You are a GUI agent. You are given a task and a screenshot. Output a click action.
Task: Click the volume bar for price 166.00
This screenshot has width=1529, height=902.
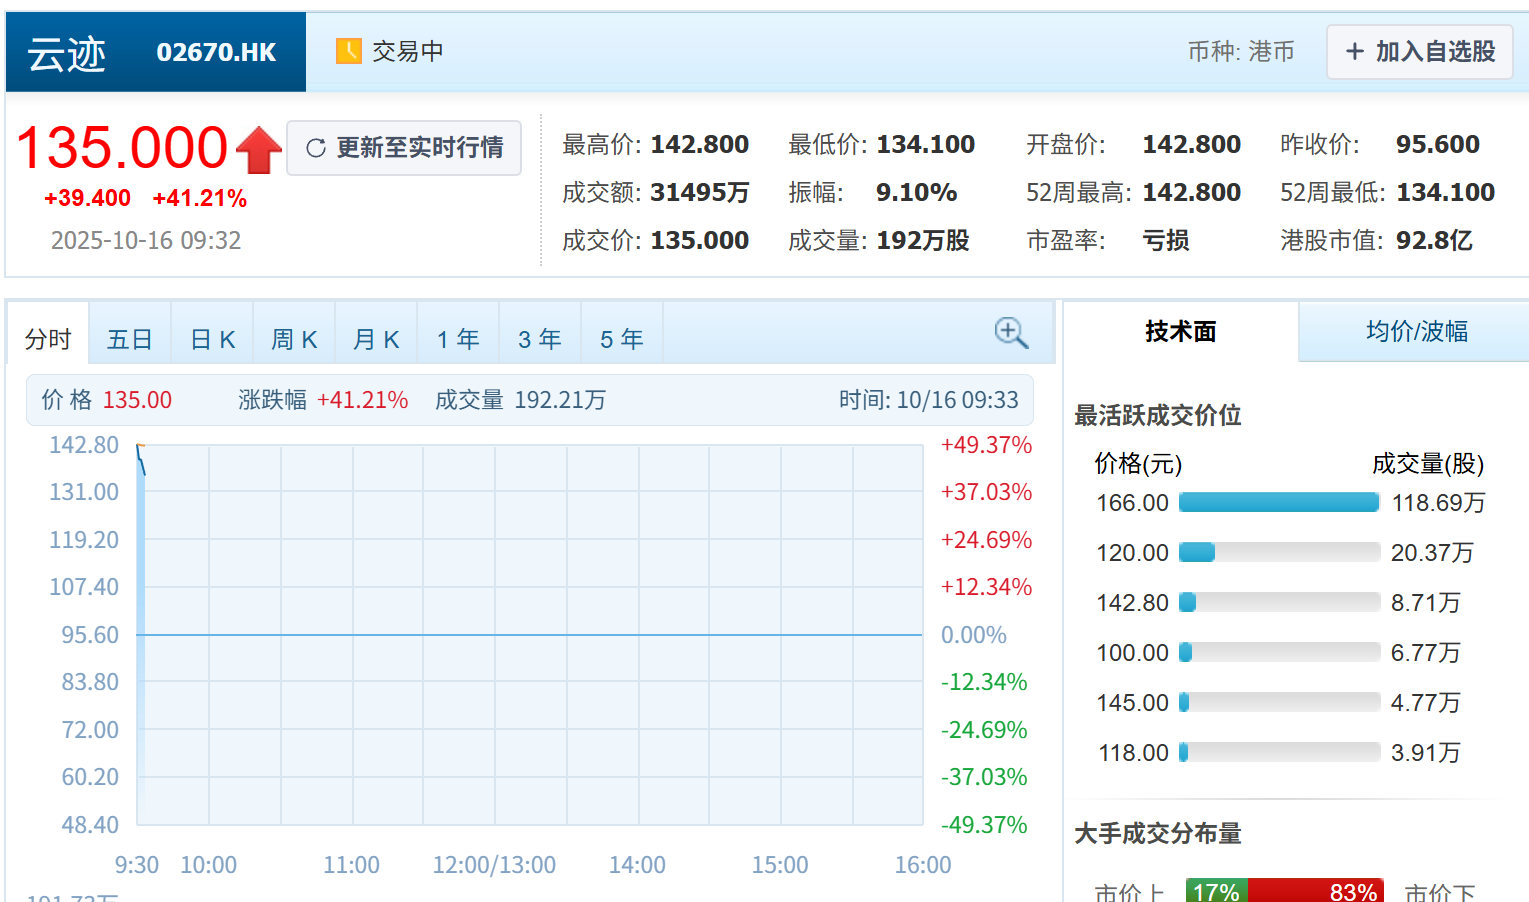coord(1278,502)
